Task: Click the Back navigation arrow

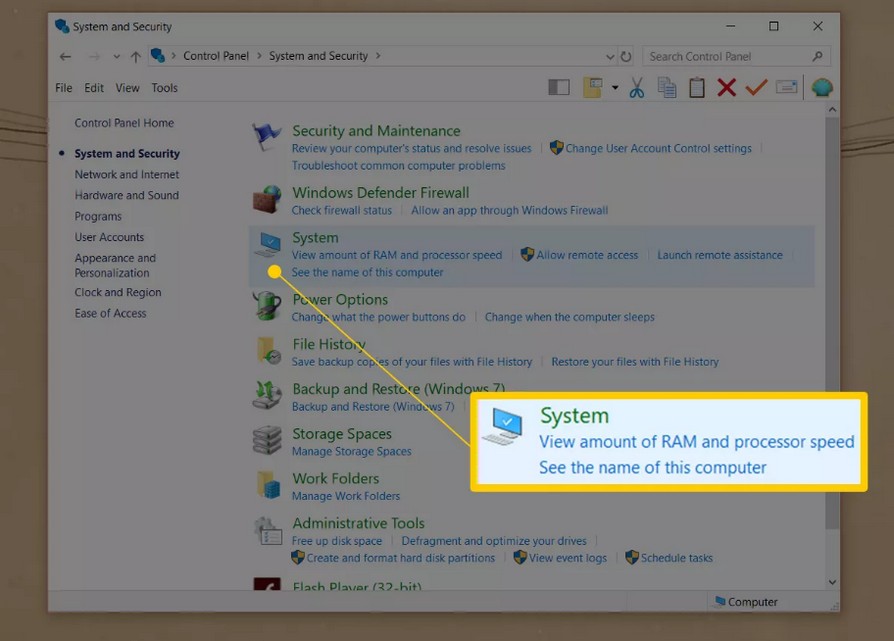Action: pyautogui.click(x=66, y=56)
